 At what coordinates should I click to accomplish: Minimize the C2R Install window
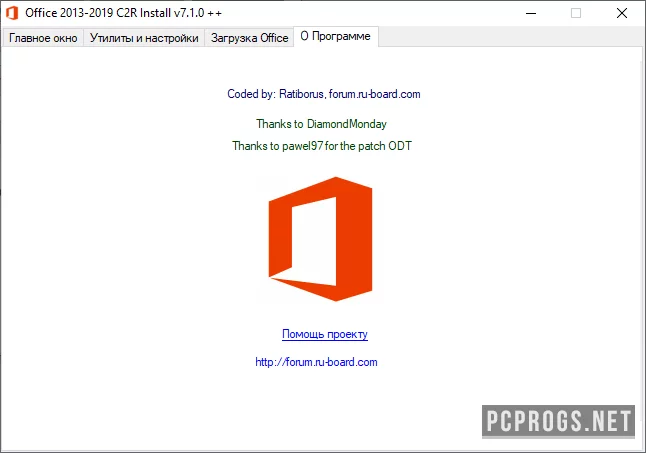point(531,13)
